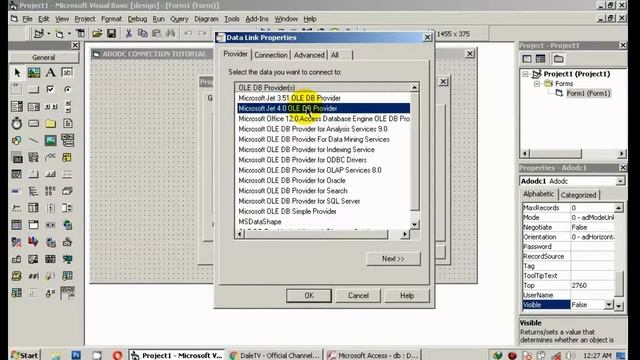This screenshot has width=640, height=360.
Task: Select the OptionButton control in the toolbox
Action: [x=67, y=89]
